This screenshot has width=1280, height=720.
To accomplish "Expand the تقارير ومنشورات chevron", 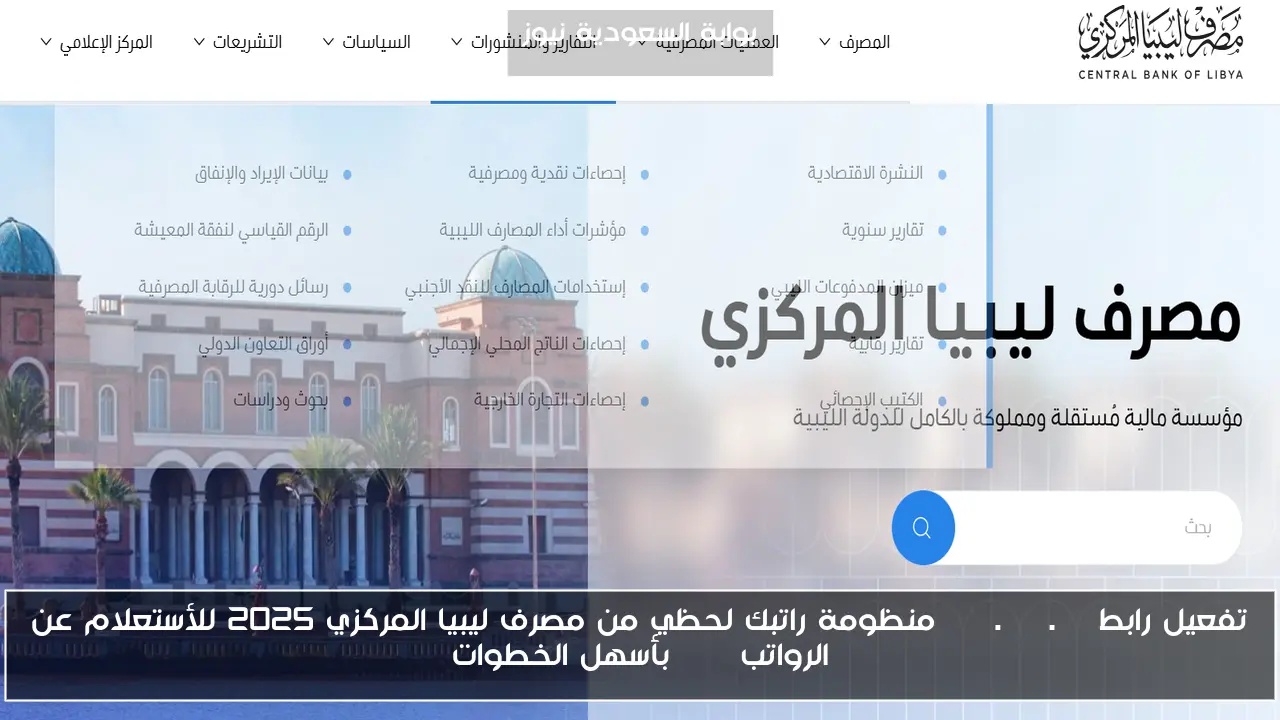I will [457, 42].
